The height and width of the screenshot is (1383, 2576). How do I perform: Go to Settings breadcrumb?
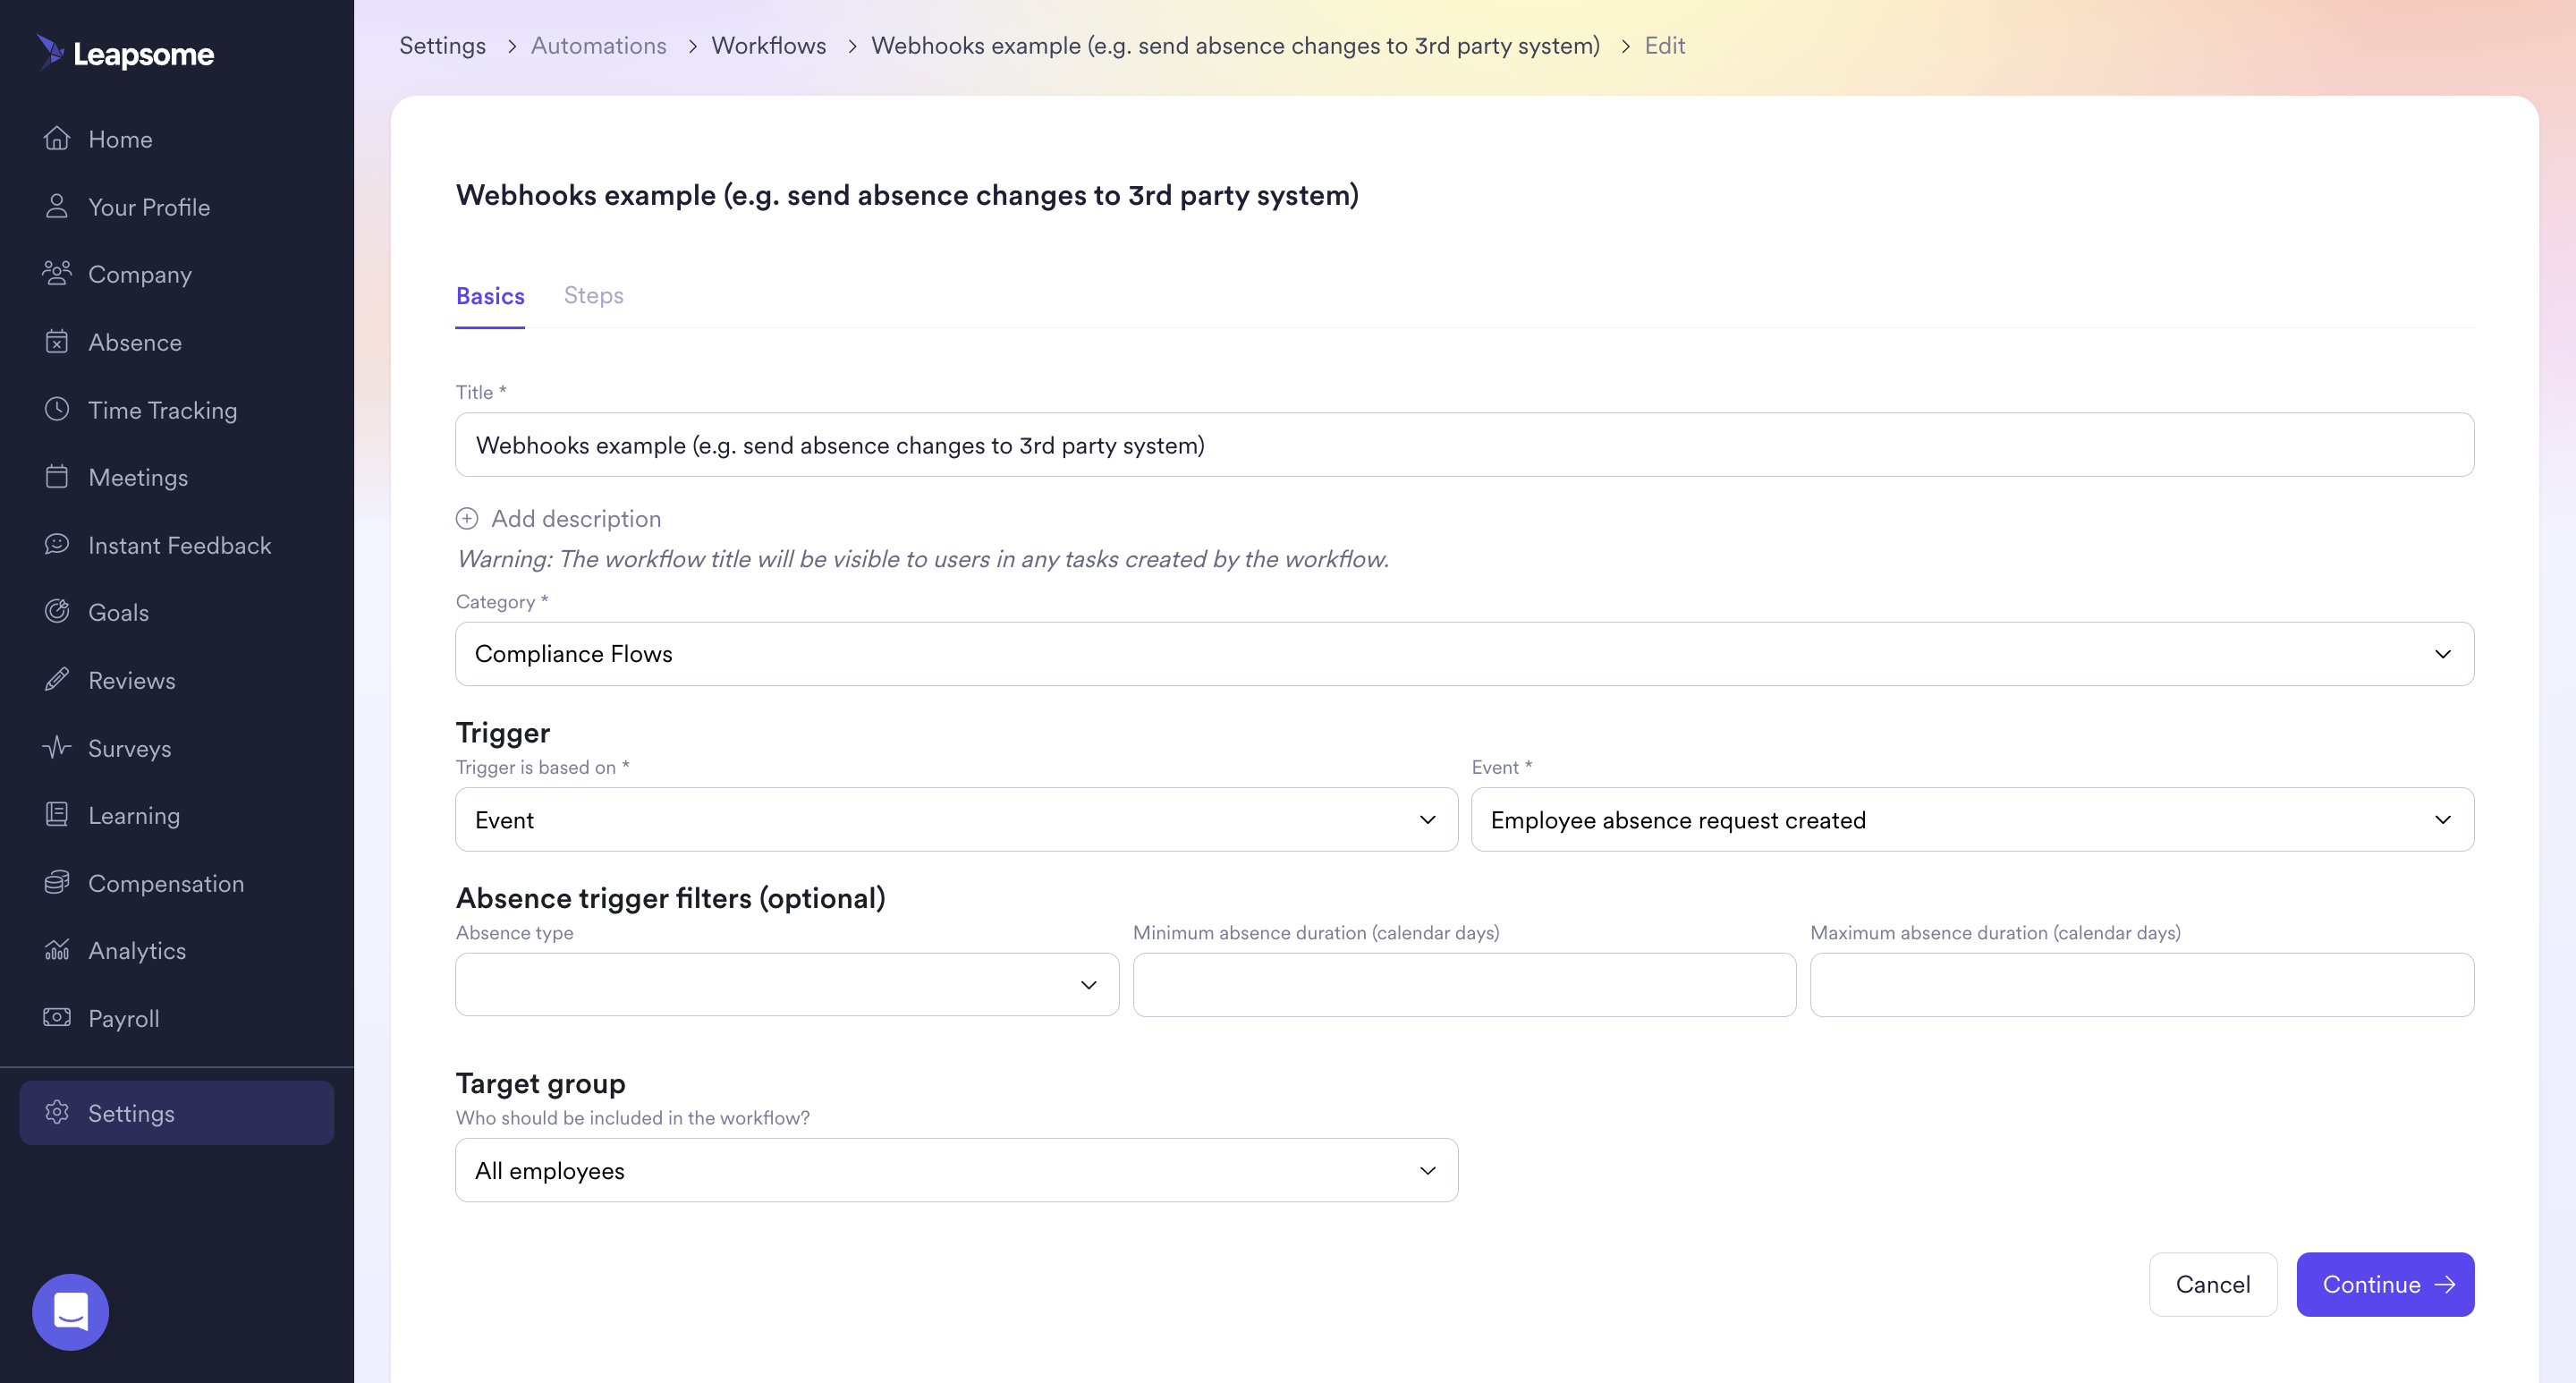442,45
